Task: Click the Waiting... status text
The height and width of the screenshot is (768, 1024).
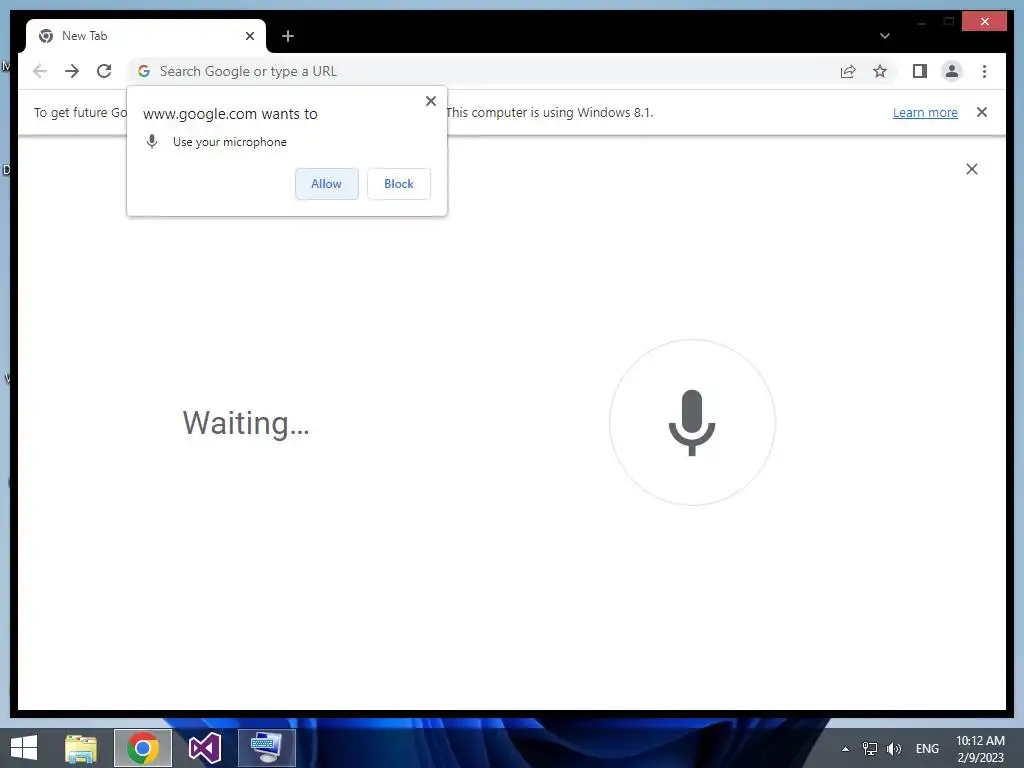Action: 246,423
